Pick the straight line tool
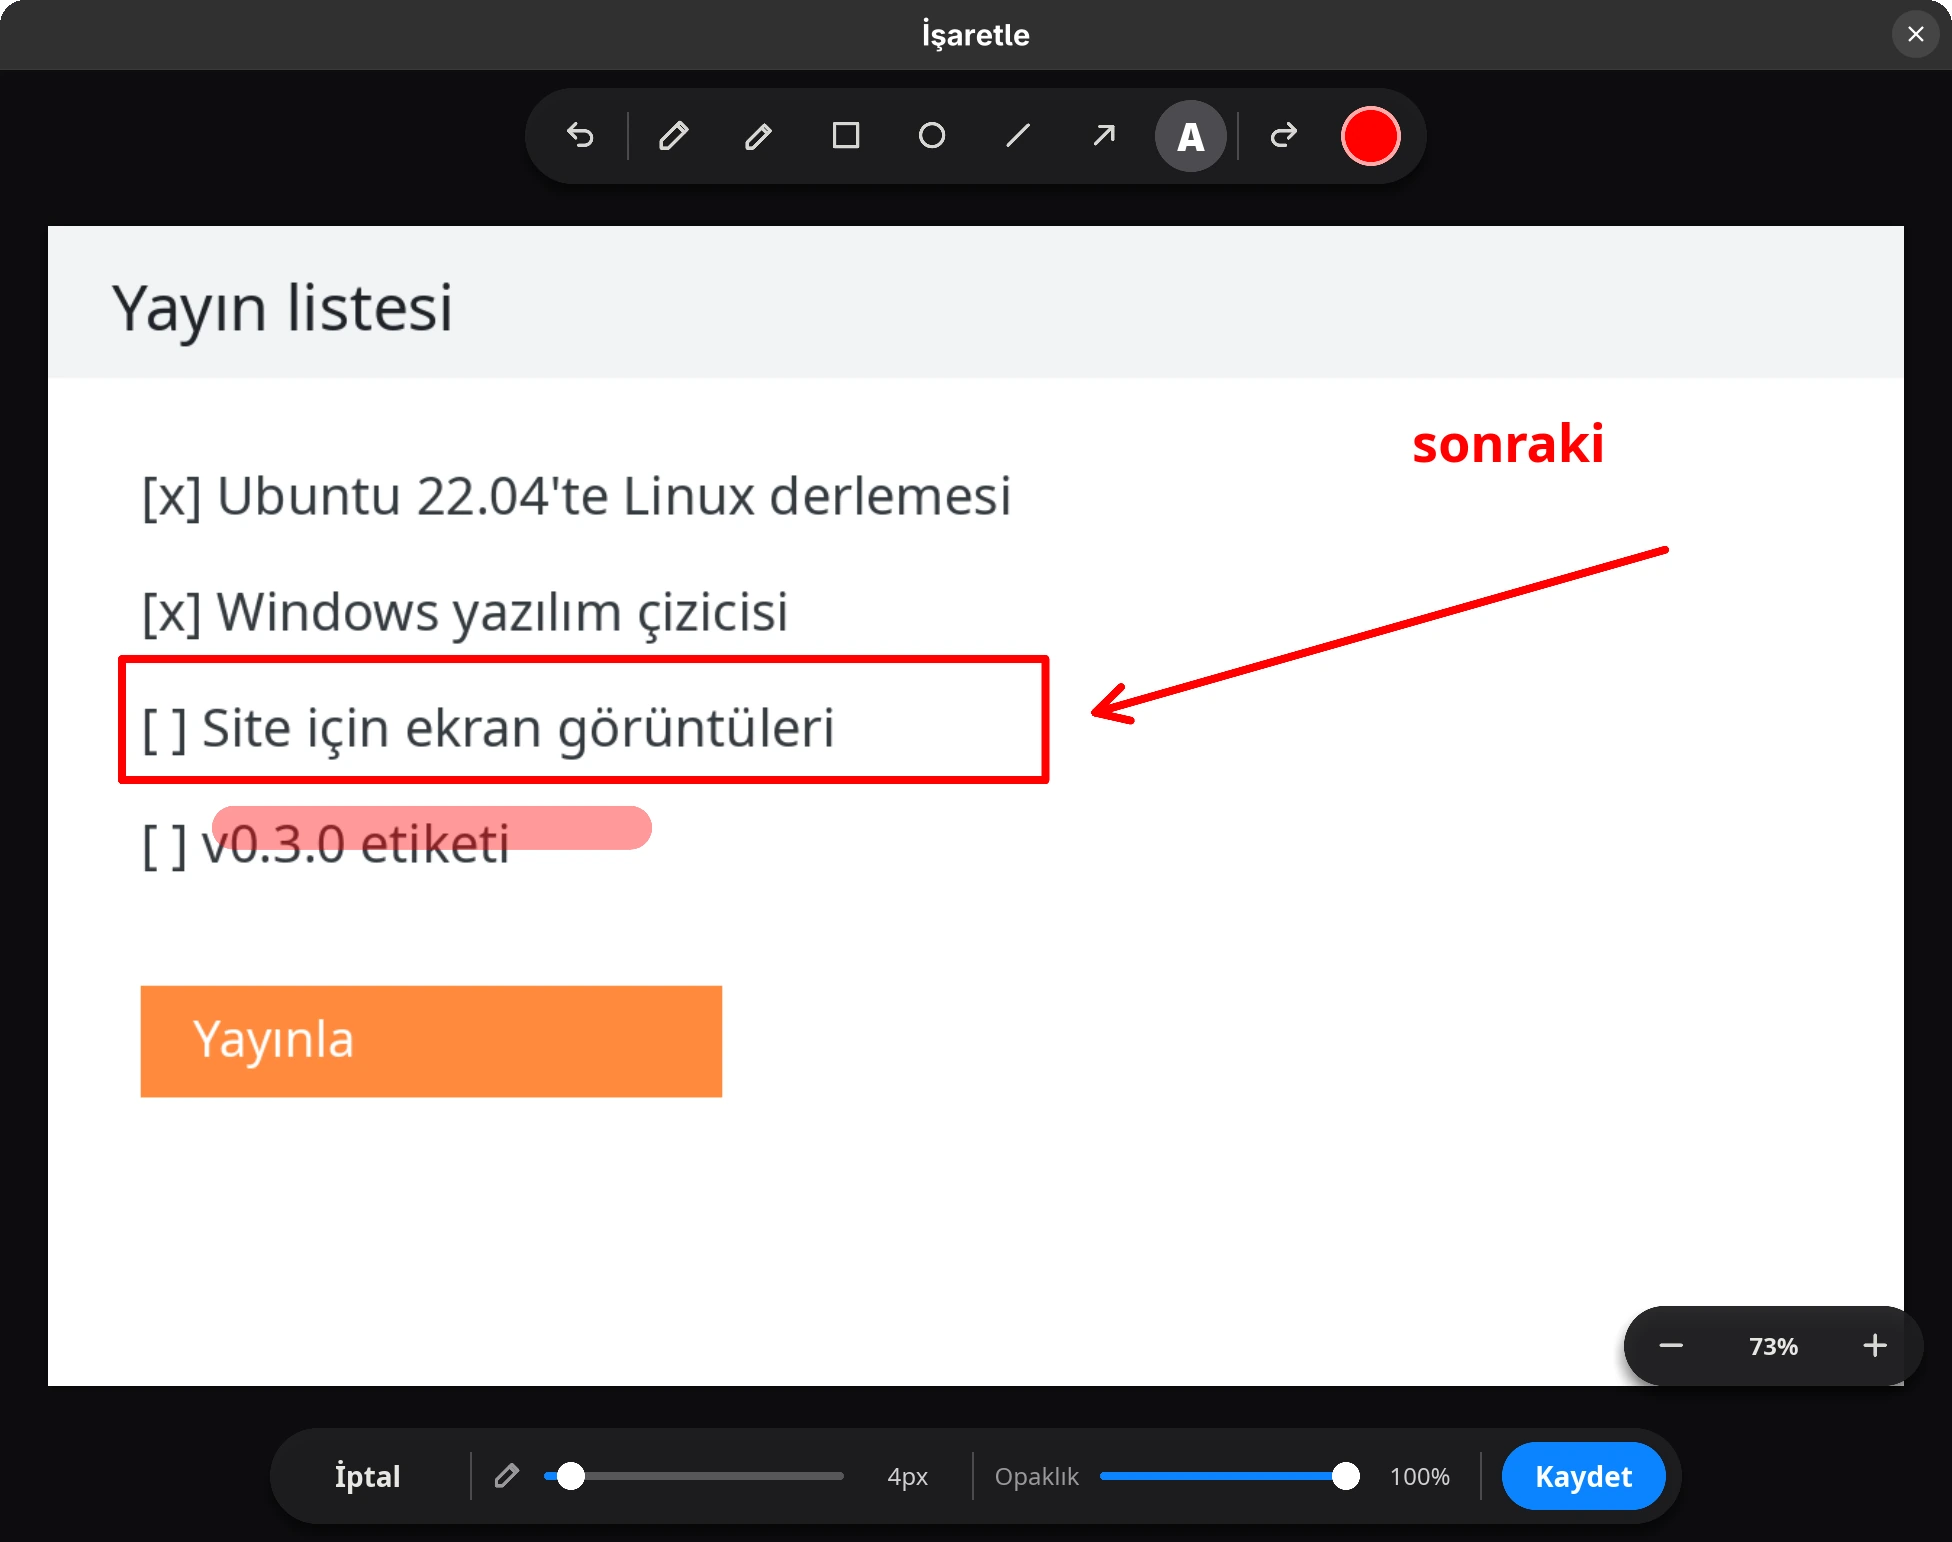Viewport: 1952px width, 1542px height. pos(1018,135)
